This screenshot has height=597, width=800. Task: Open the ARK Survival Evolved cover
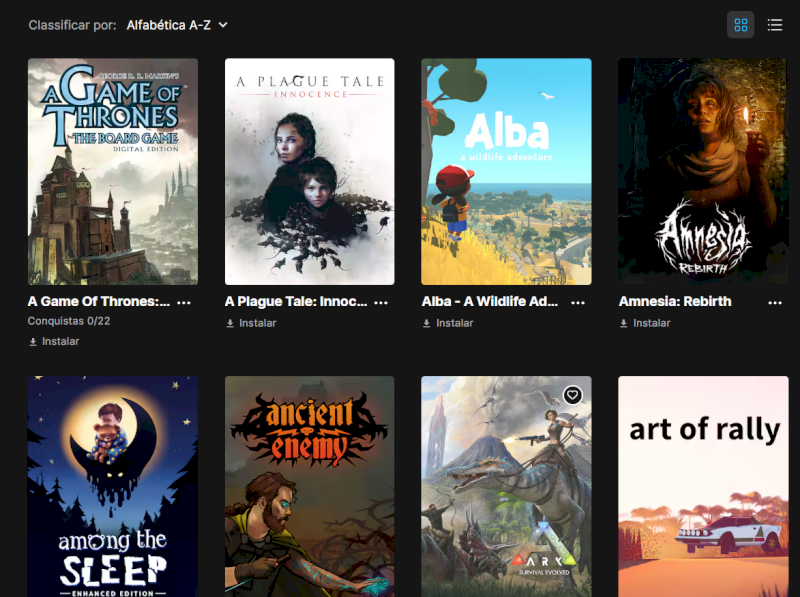tap(506, 486)
